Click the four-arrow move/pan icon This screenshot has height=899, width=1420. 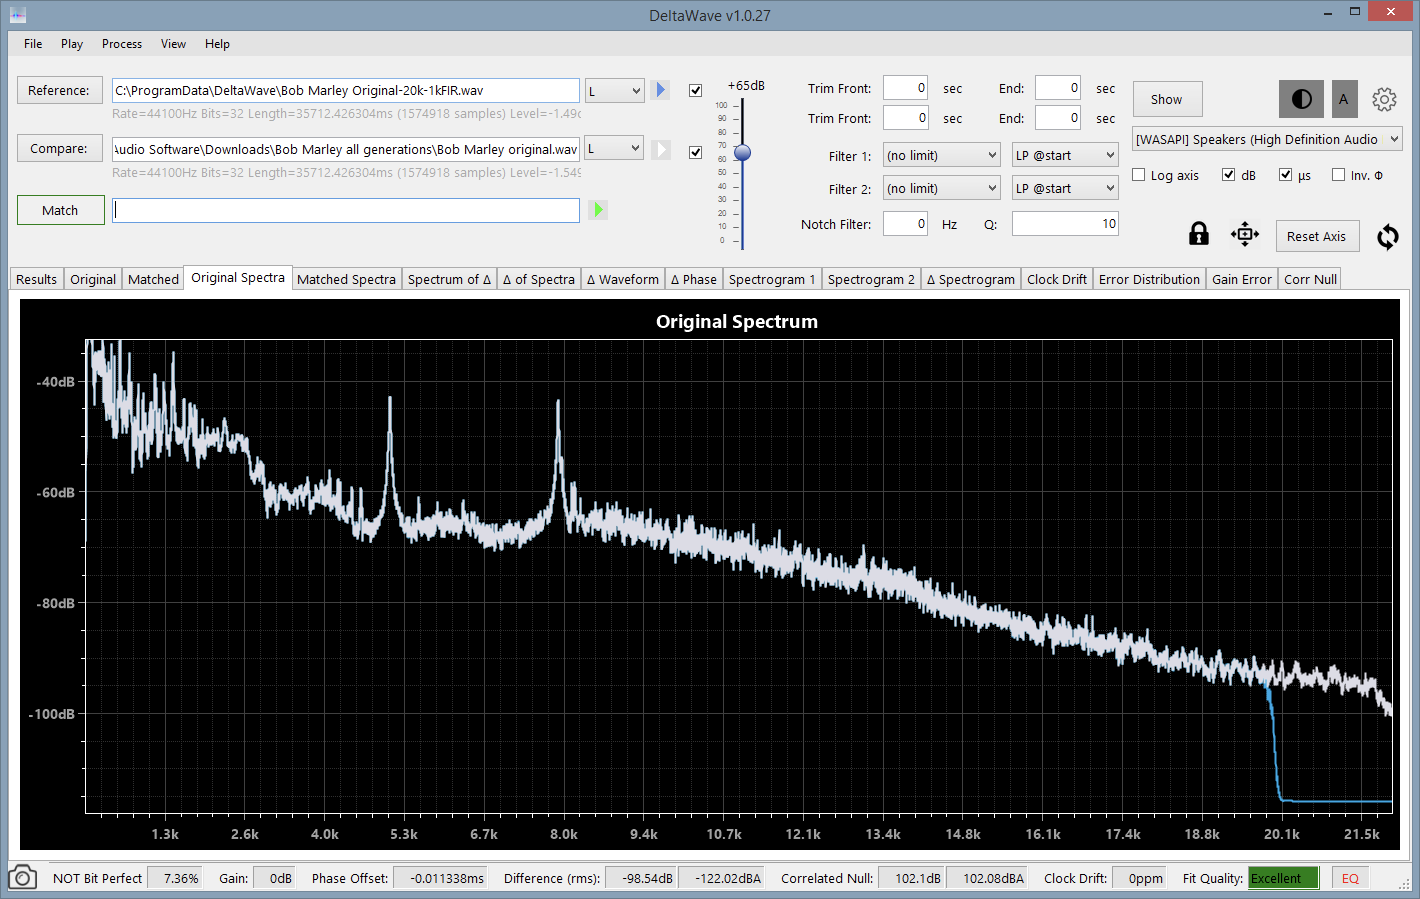(x=1245, y=235)
